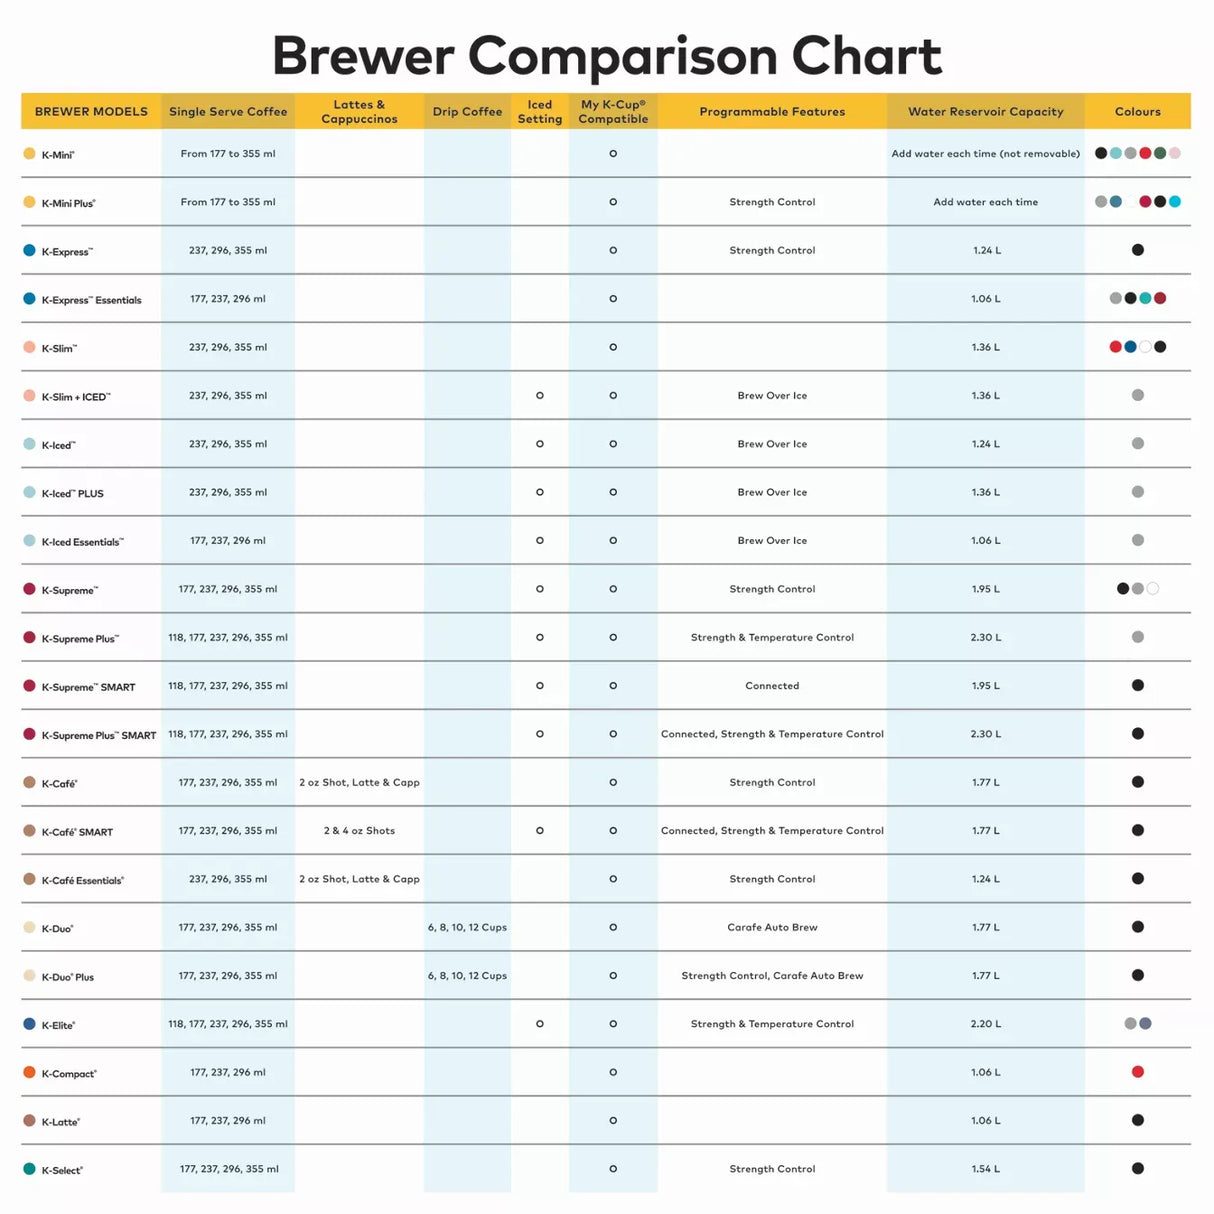Click the red colour dot for K-Compact
Screen dimensions: 1214x1214
click(x=1138, y=1072)
